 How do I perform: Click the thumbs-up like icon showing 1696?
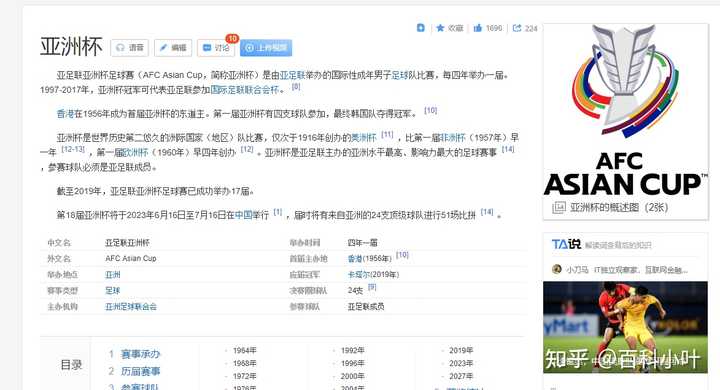point(478,28)
